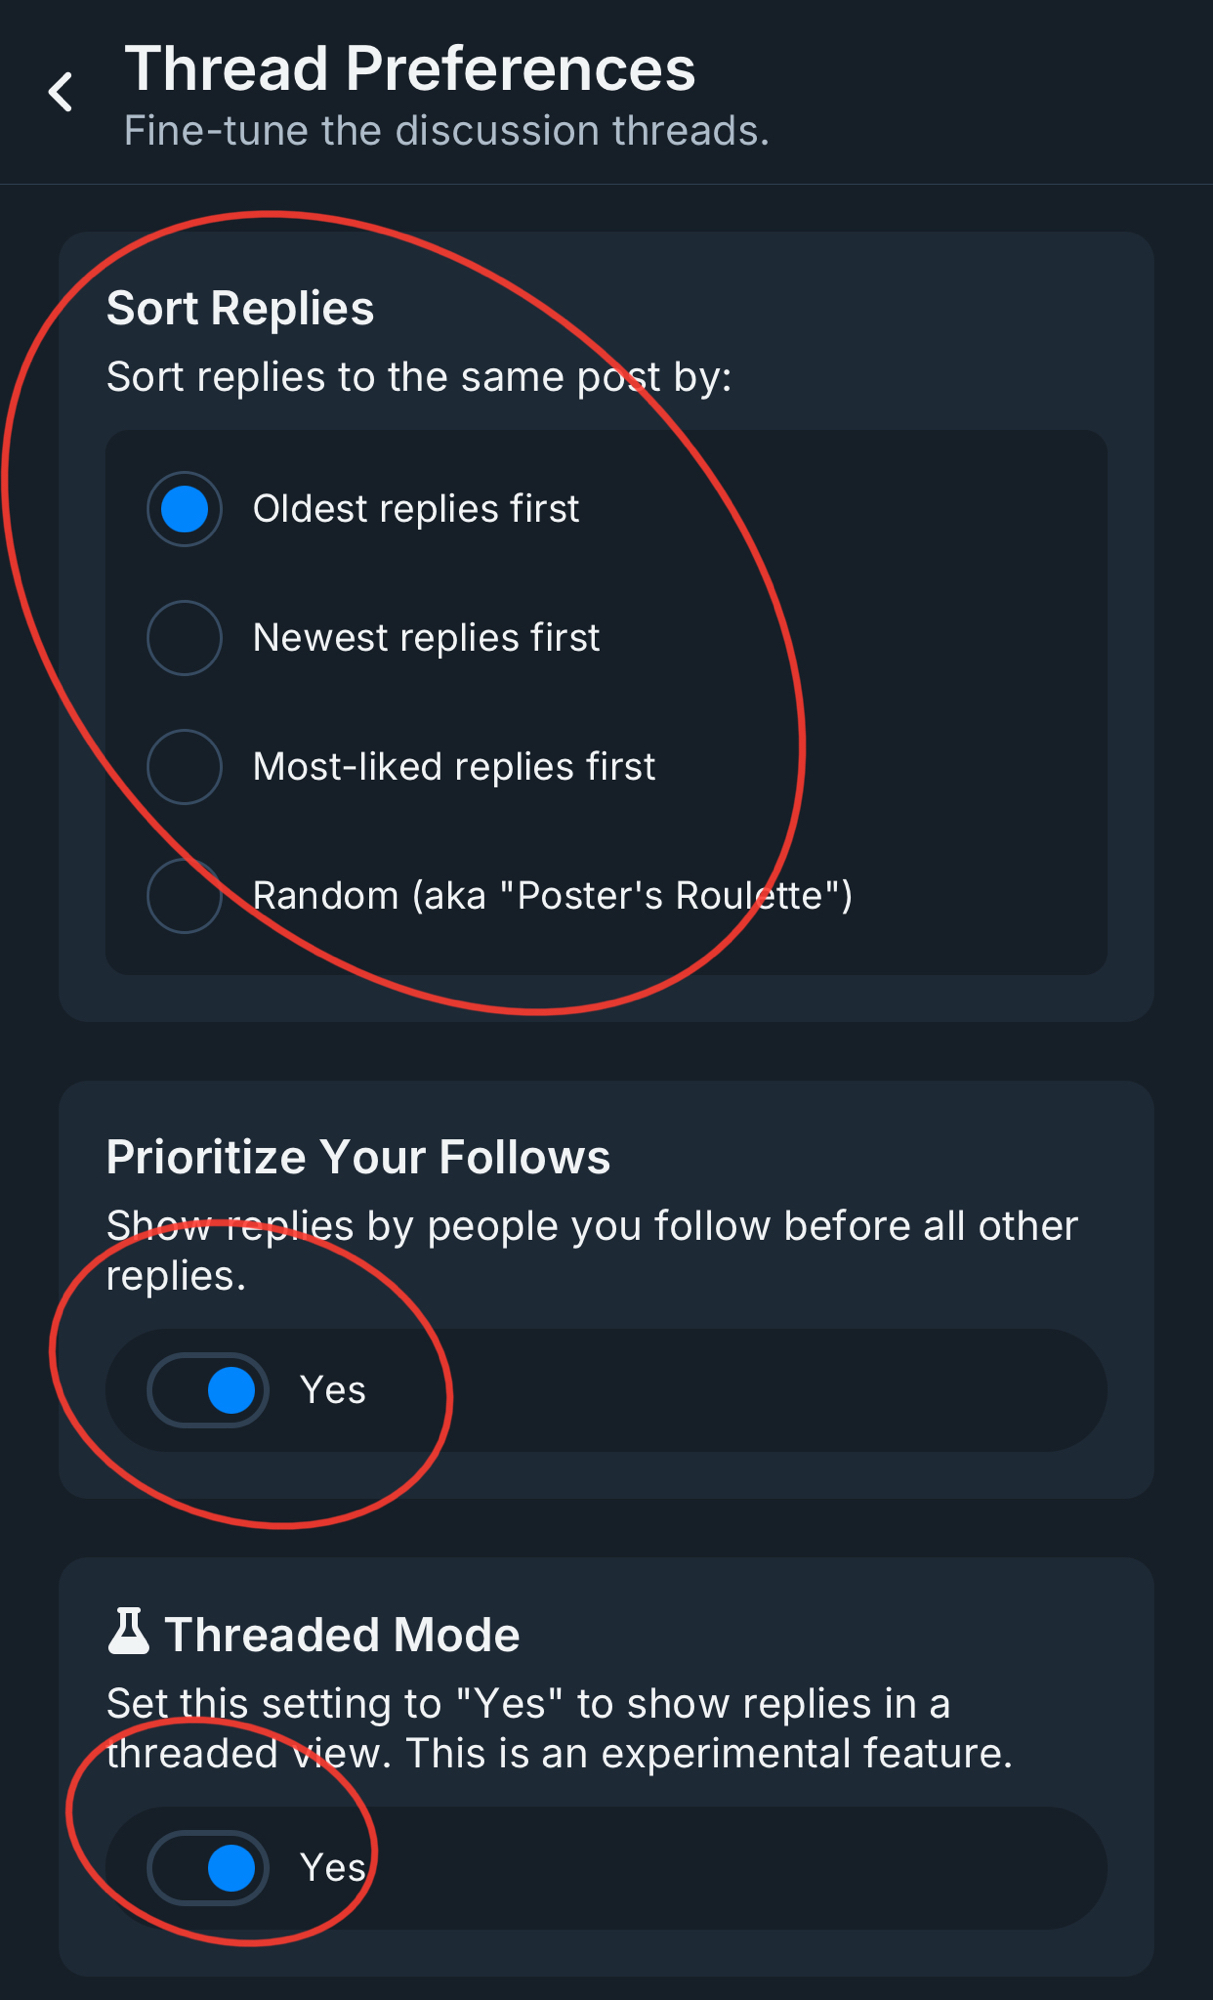Click the Thread Preferences page title
This screenshot has width=1213, height=2000.
click(x=409, y=69)
